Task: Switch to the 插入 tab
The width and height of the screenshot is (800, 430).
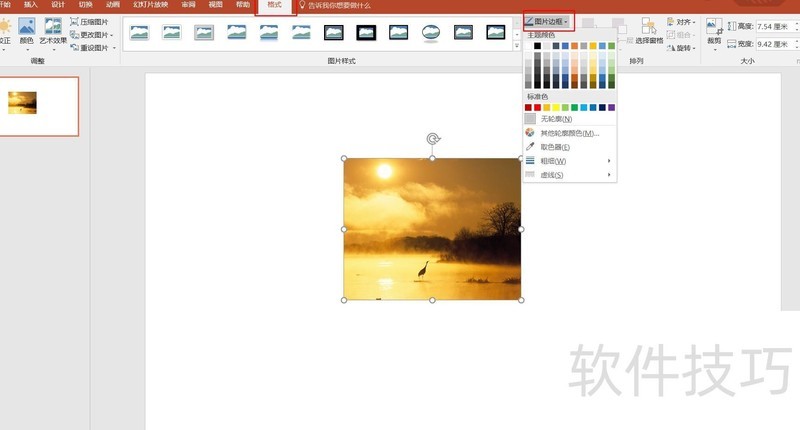Action: [x=31, y=5]
